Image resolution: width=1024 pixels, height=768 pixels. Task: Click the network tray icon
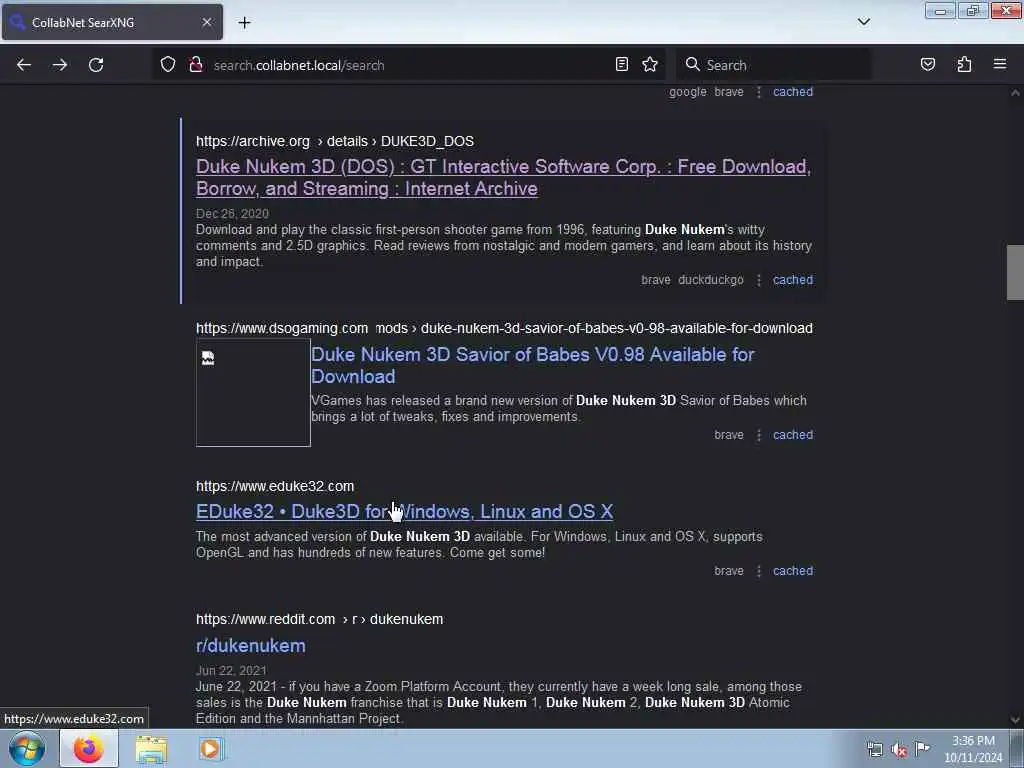tap(874, 750)
